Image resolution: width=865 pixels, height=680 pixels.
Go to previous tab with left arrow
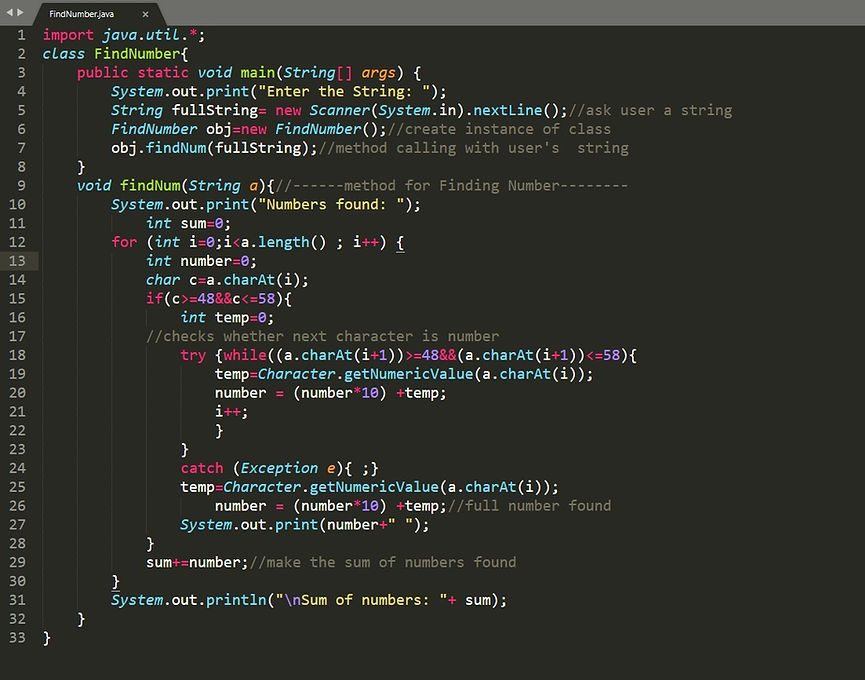click(x=9, y=12)
